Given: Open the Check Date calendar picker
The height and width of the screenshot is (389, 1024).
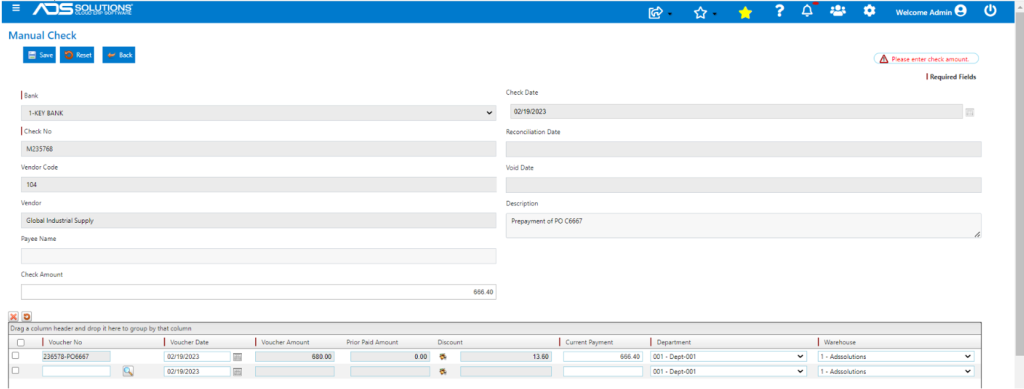Looking at the screenshot, I should (969, 112).
